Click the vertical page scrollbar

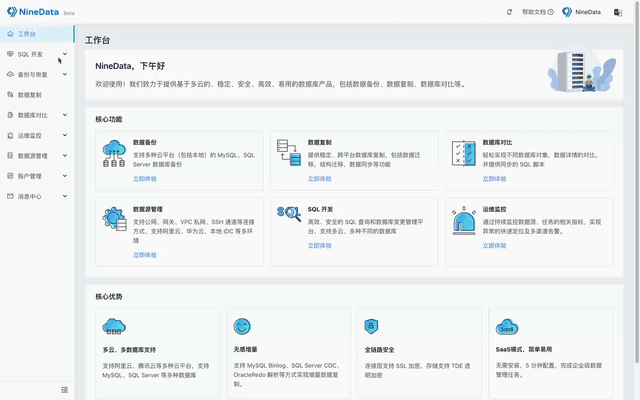coord(637,184)
